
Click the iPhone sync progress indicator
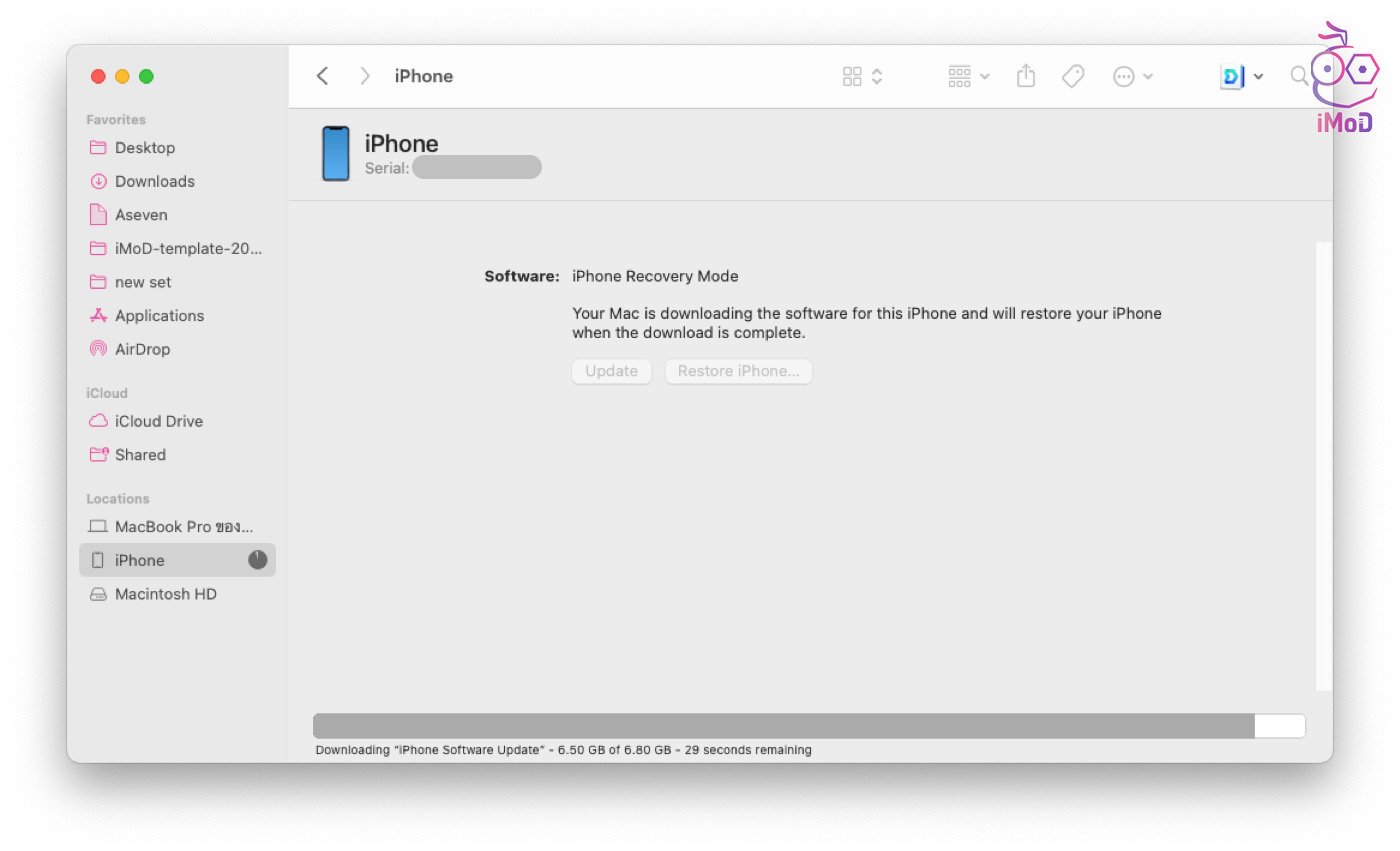tap(258, 560)
